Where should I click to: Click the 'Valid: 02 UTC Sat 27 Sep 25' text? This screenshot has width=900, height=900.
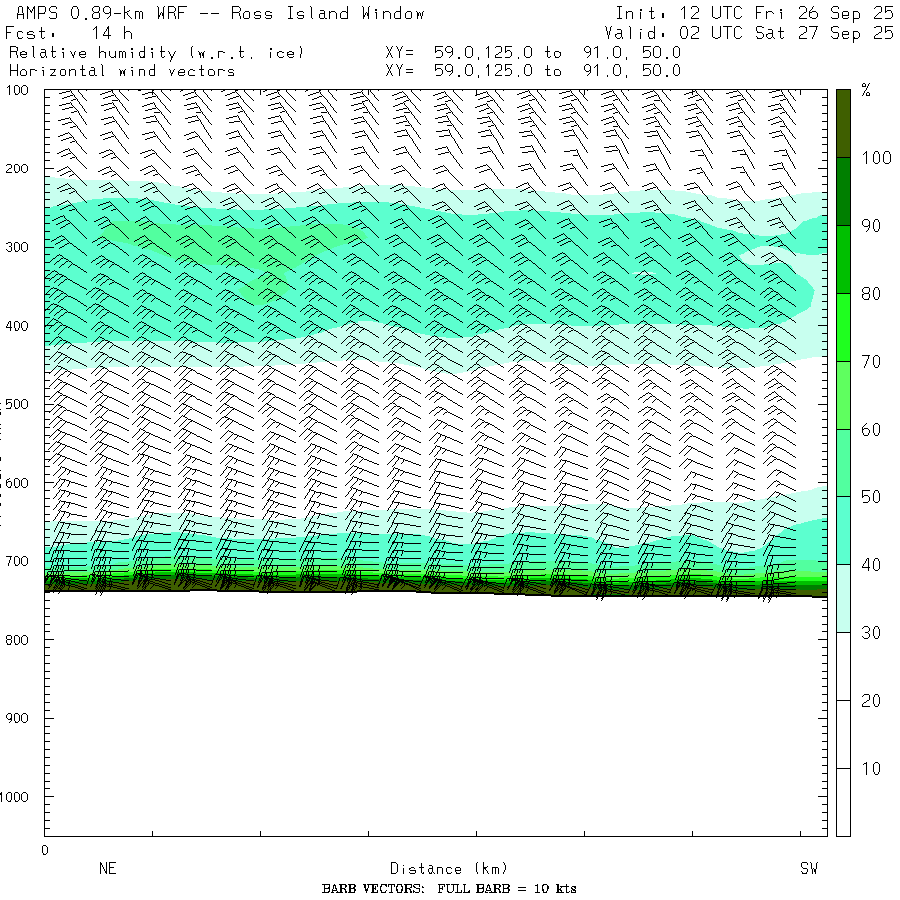[x=749, y=33]
